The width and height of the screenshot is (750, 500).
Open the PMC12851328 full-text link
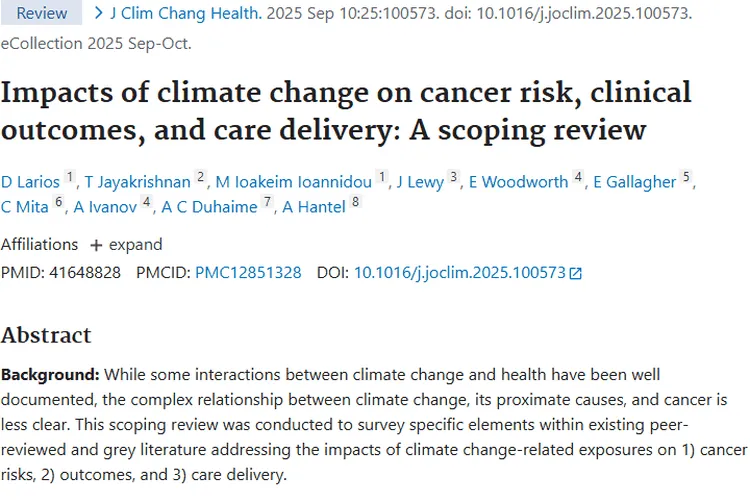(x=248, y=272)
